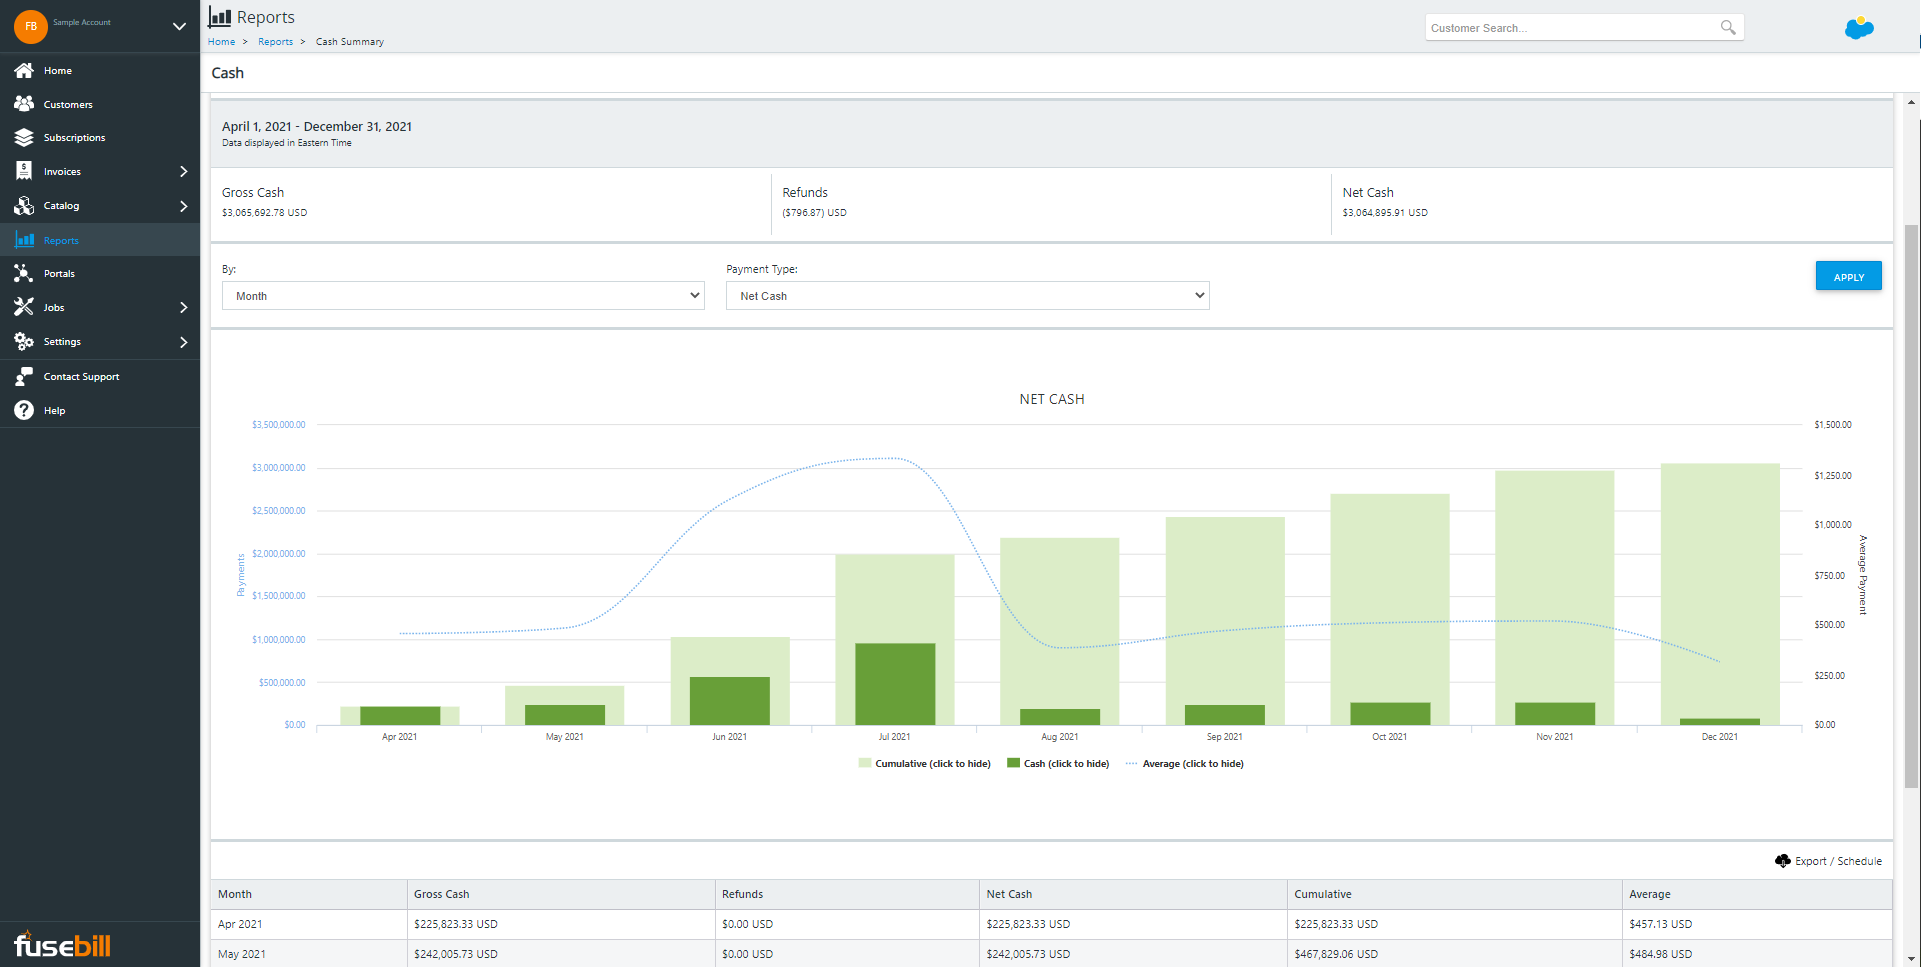Open the Payment Type dropdown

coord(967,295)
